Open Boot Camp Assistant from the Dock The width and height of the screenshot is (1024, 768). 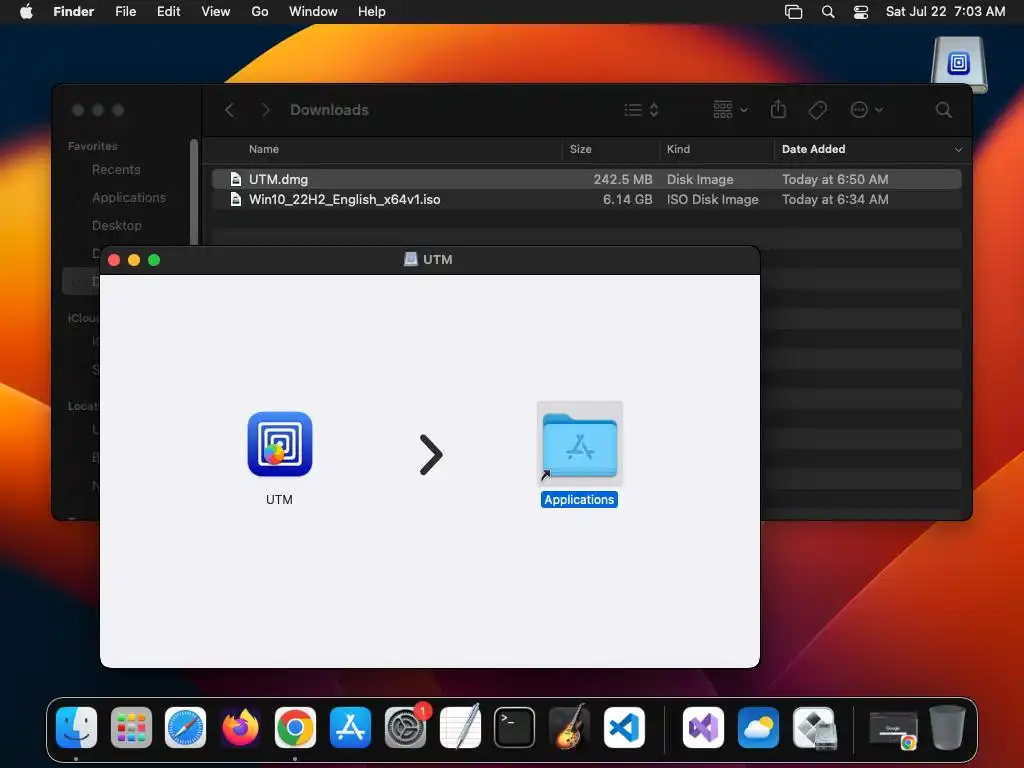point(814,728)
